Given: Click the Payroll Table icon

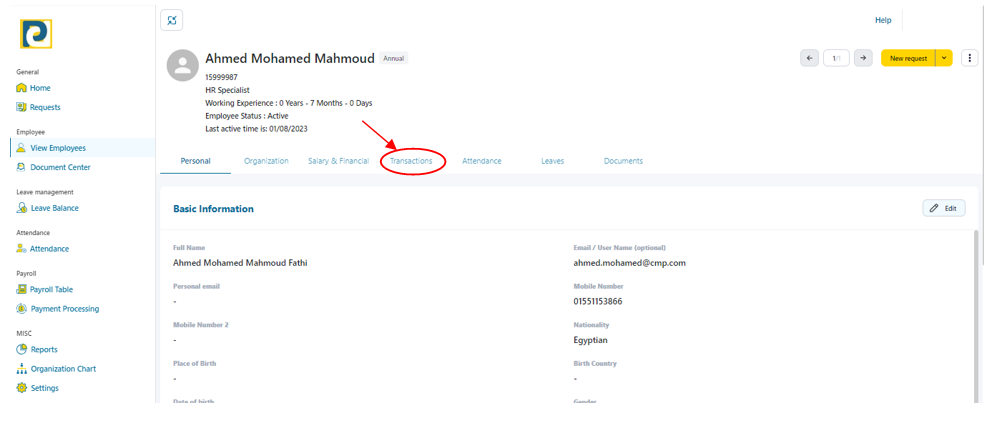Looking at the screenshot, I should (x=22, y=289).
